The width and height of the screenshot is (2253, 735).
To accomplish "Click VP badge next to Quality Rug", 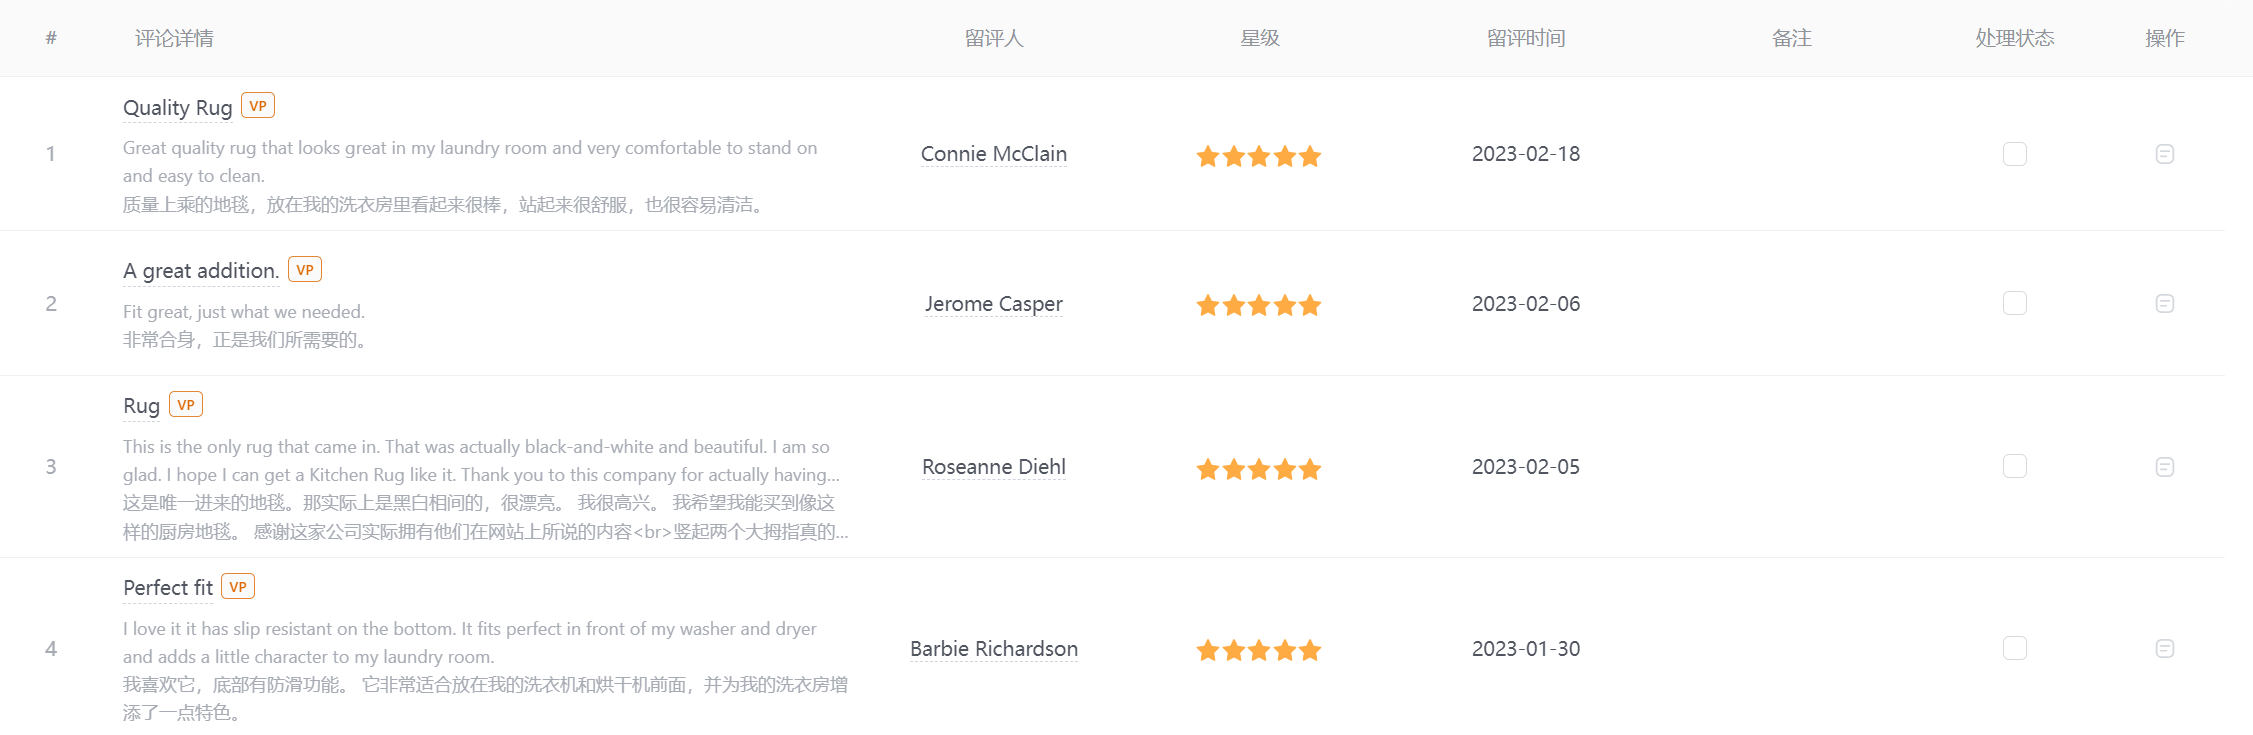I will 258,106.
